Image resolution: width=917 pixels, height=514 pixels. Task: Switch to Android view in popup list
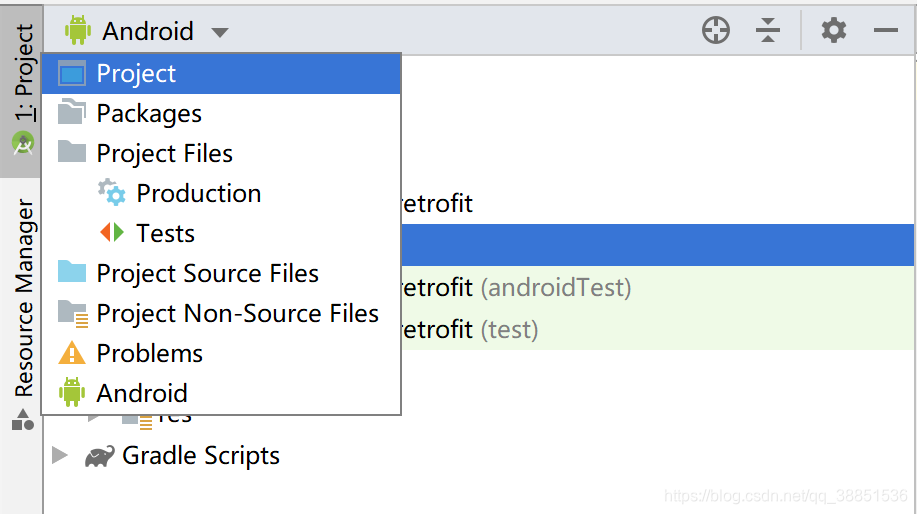(221, 393)
